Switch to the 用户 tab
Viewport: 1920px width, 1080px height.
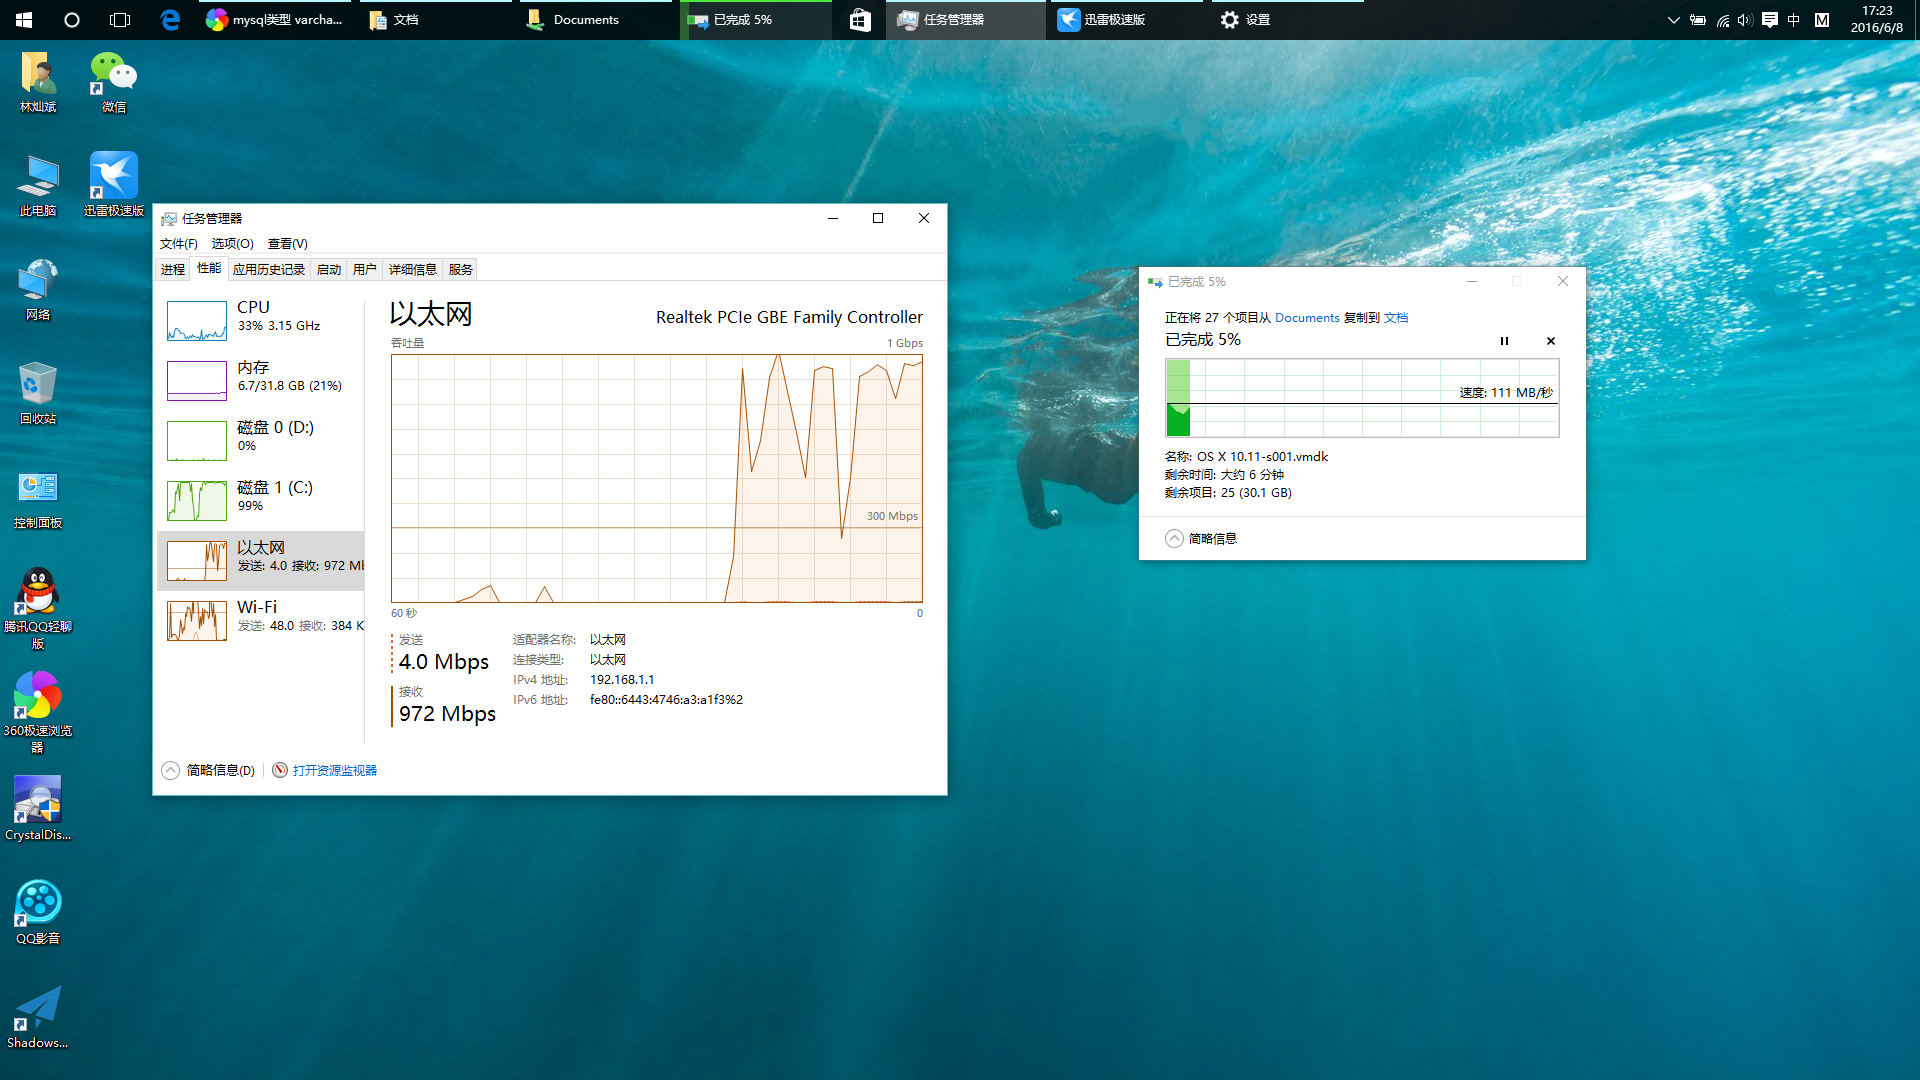coord(365,269)
